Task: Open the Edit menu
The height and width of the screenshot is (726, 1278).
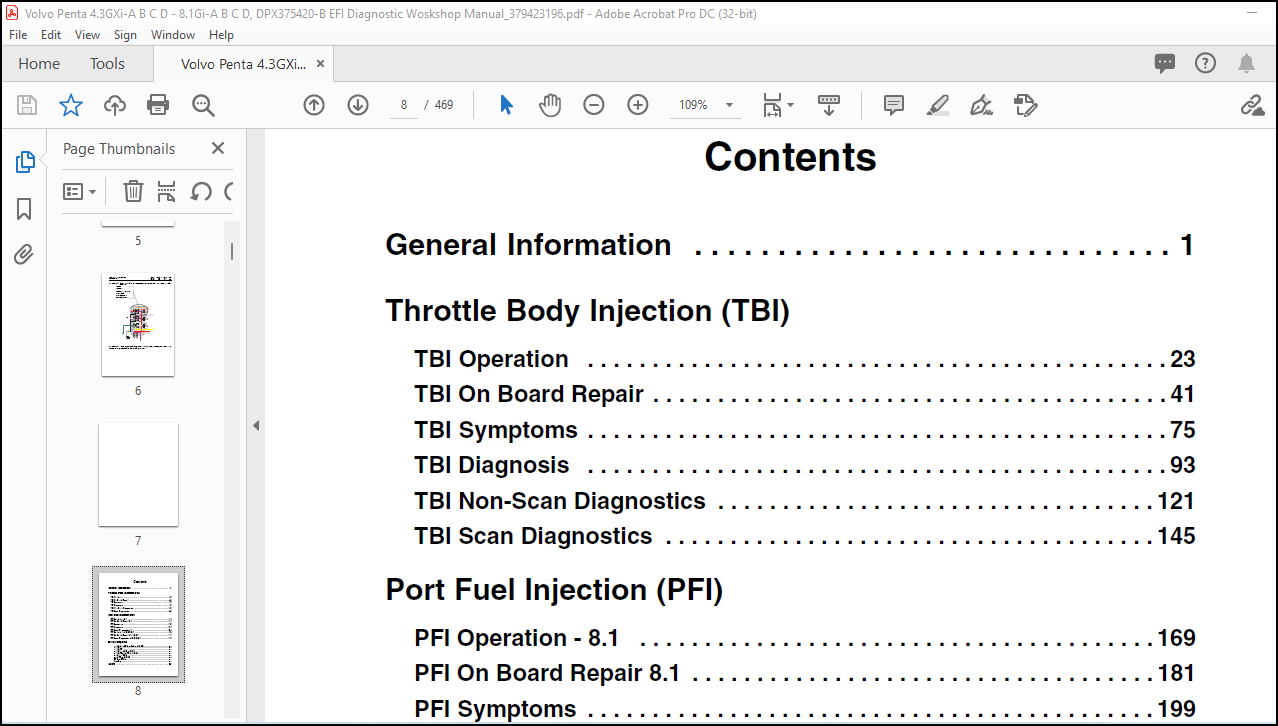Action: [x=51, y=34]
